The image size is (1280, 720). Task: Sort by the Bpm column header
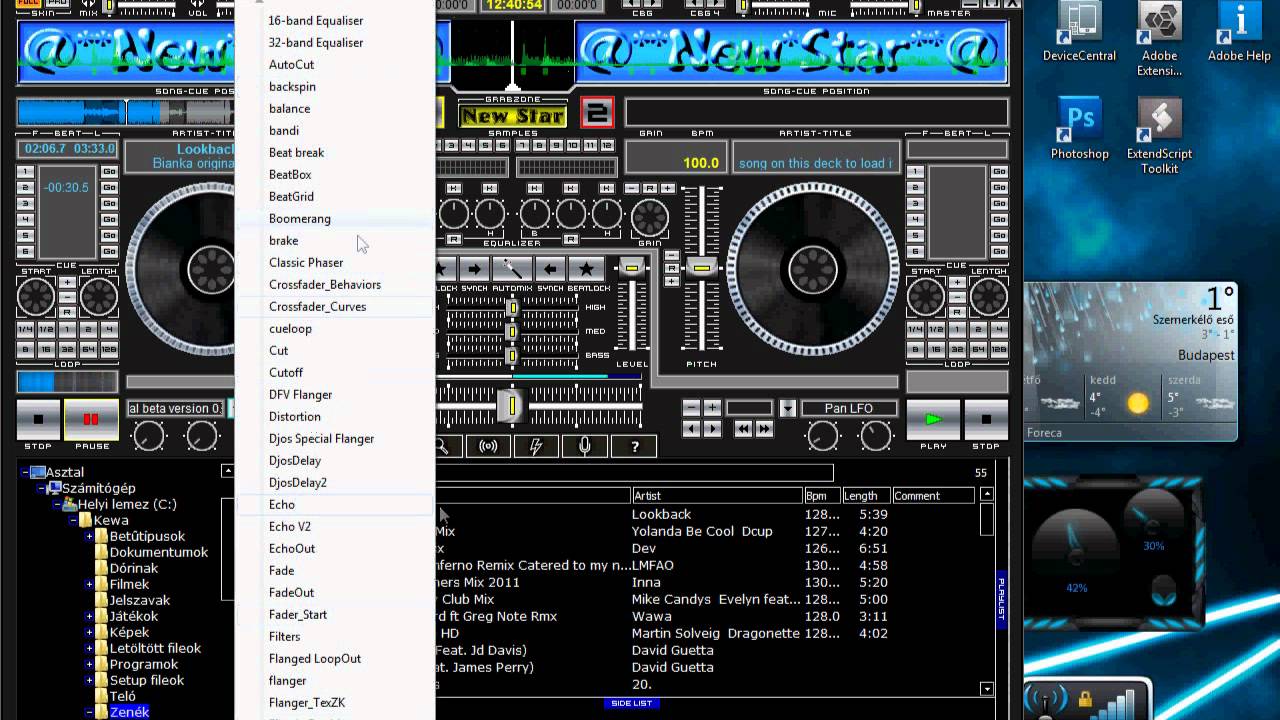[822, 496]
